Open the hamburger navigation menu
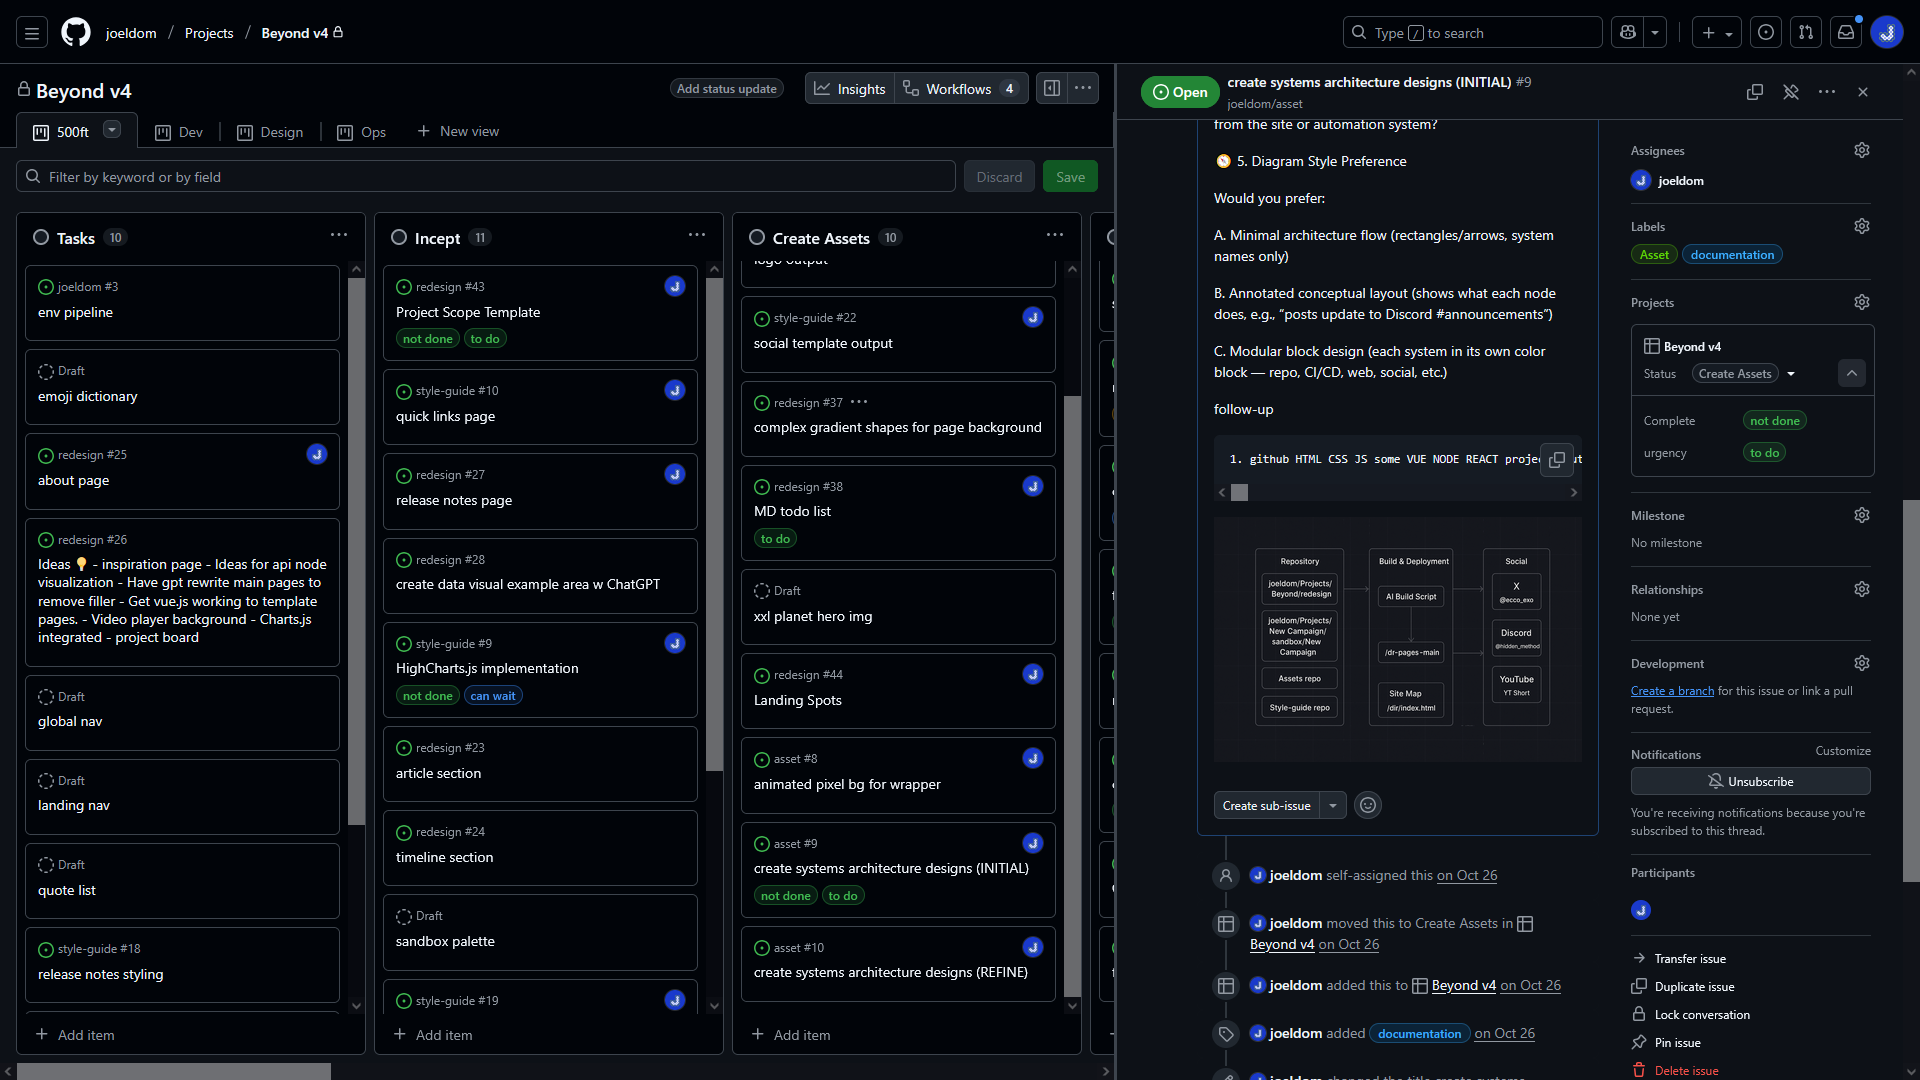Screen dimensions: 1920x1080 click(32, 32)
